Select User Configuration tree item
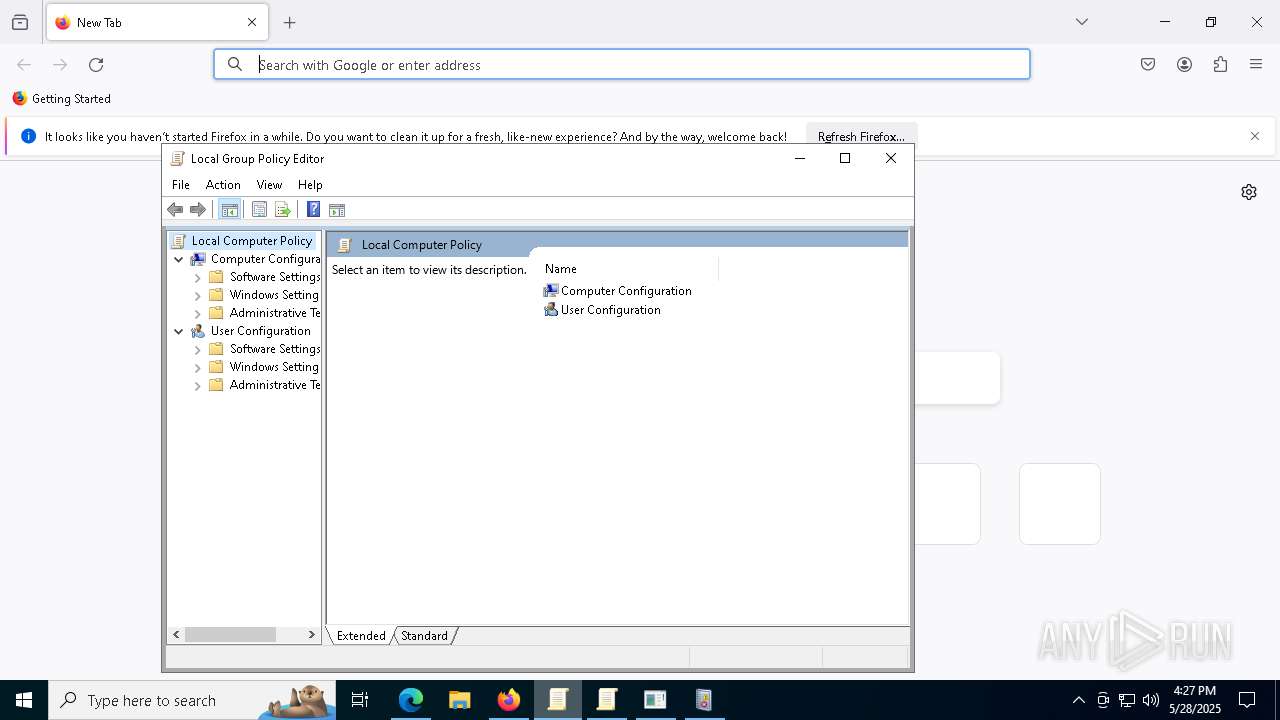The height and width of the screenshot is (720, 1280). [x=261, y=331]
